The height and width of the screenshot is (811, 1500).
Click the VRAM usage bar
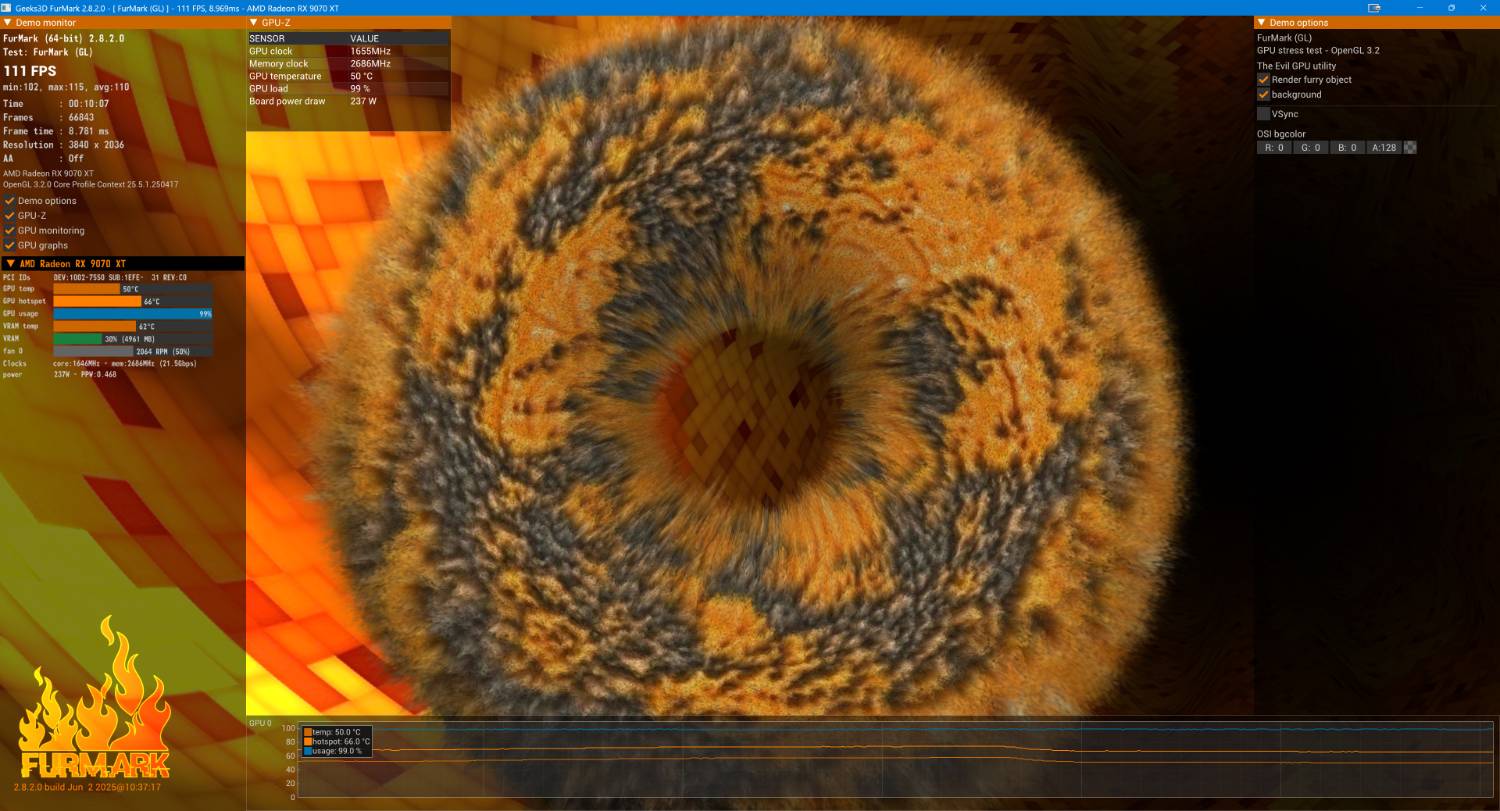pos(133,338)
